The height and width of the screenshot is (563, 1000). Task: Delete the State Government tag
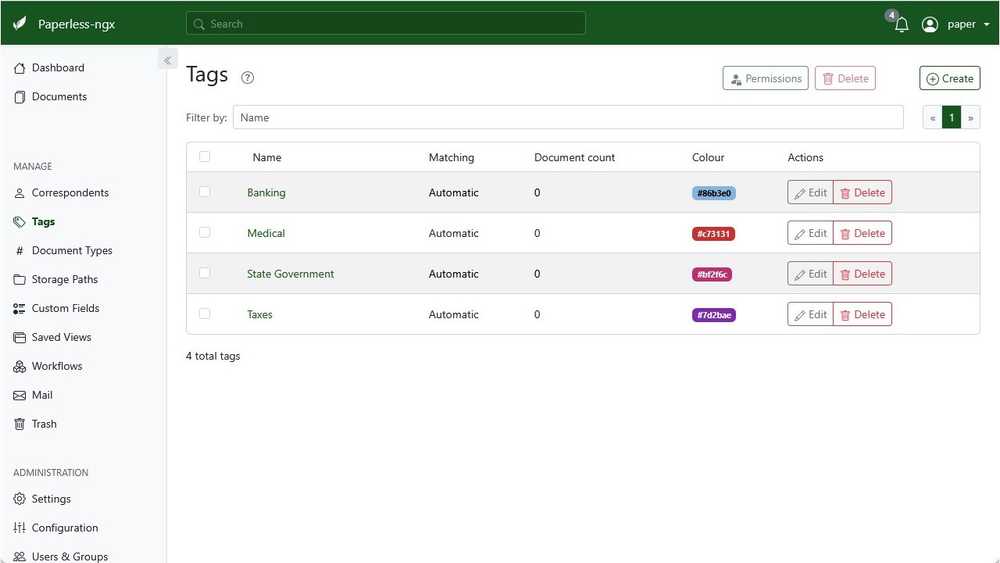click(862, 274)
